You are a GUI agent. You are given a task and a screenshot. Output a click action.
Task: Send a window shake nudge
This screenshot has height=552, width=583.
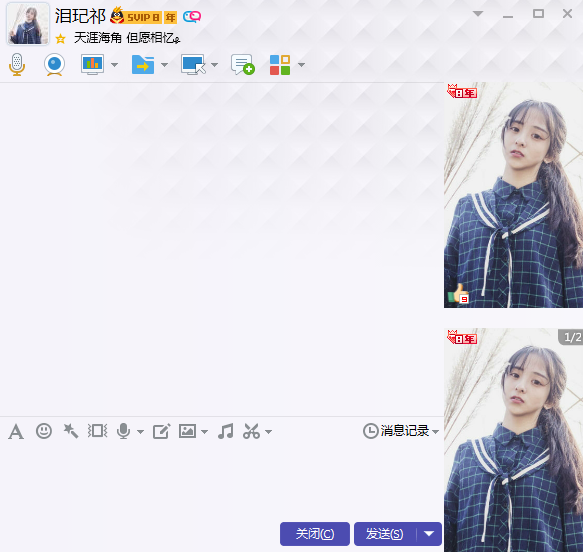(x=97, y=431)
